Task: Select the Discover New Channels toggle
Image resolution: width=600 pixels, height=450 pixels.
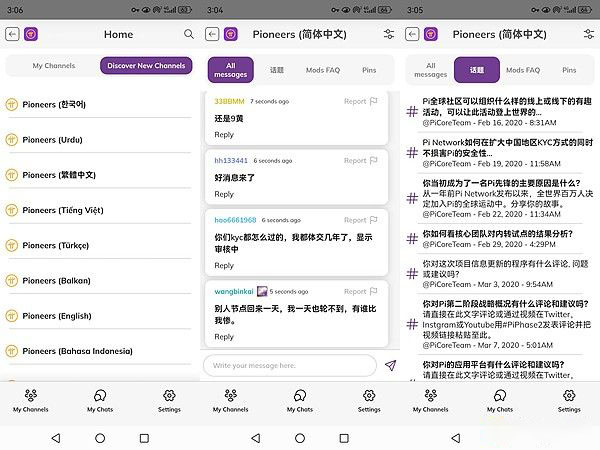Action: [146, 66]
